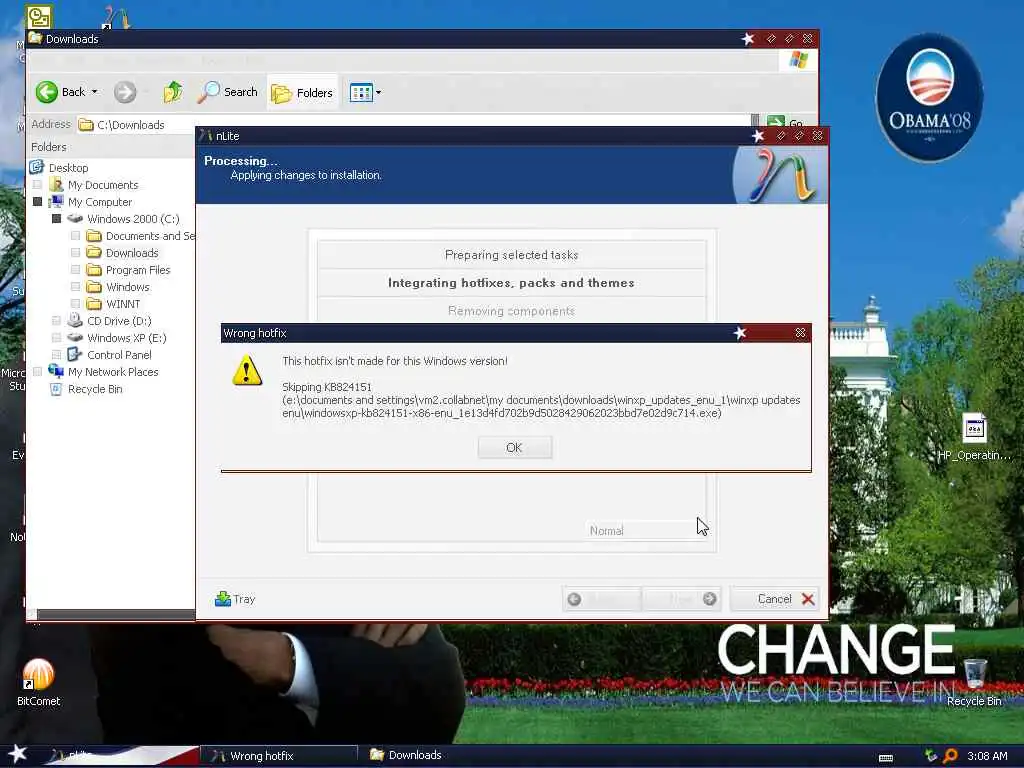Click Cancel in the nLite window
Viewport: 1024px width, 768px height.
click(775, 599)
